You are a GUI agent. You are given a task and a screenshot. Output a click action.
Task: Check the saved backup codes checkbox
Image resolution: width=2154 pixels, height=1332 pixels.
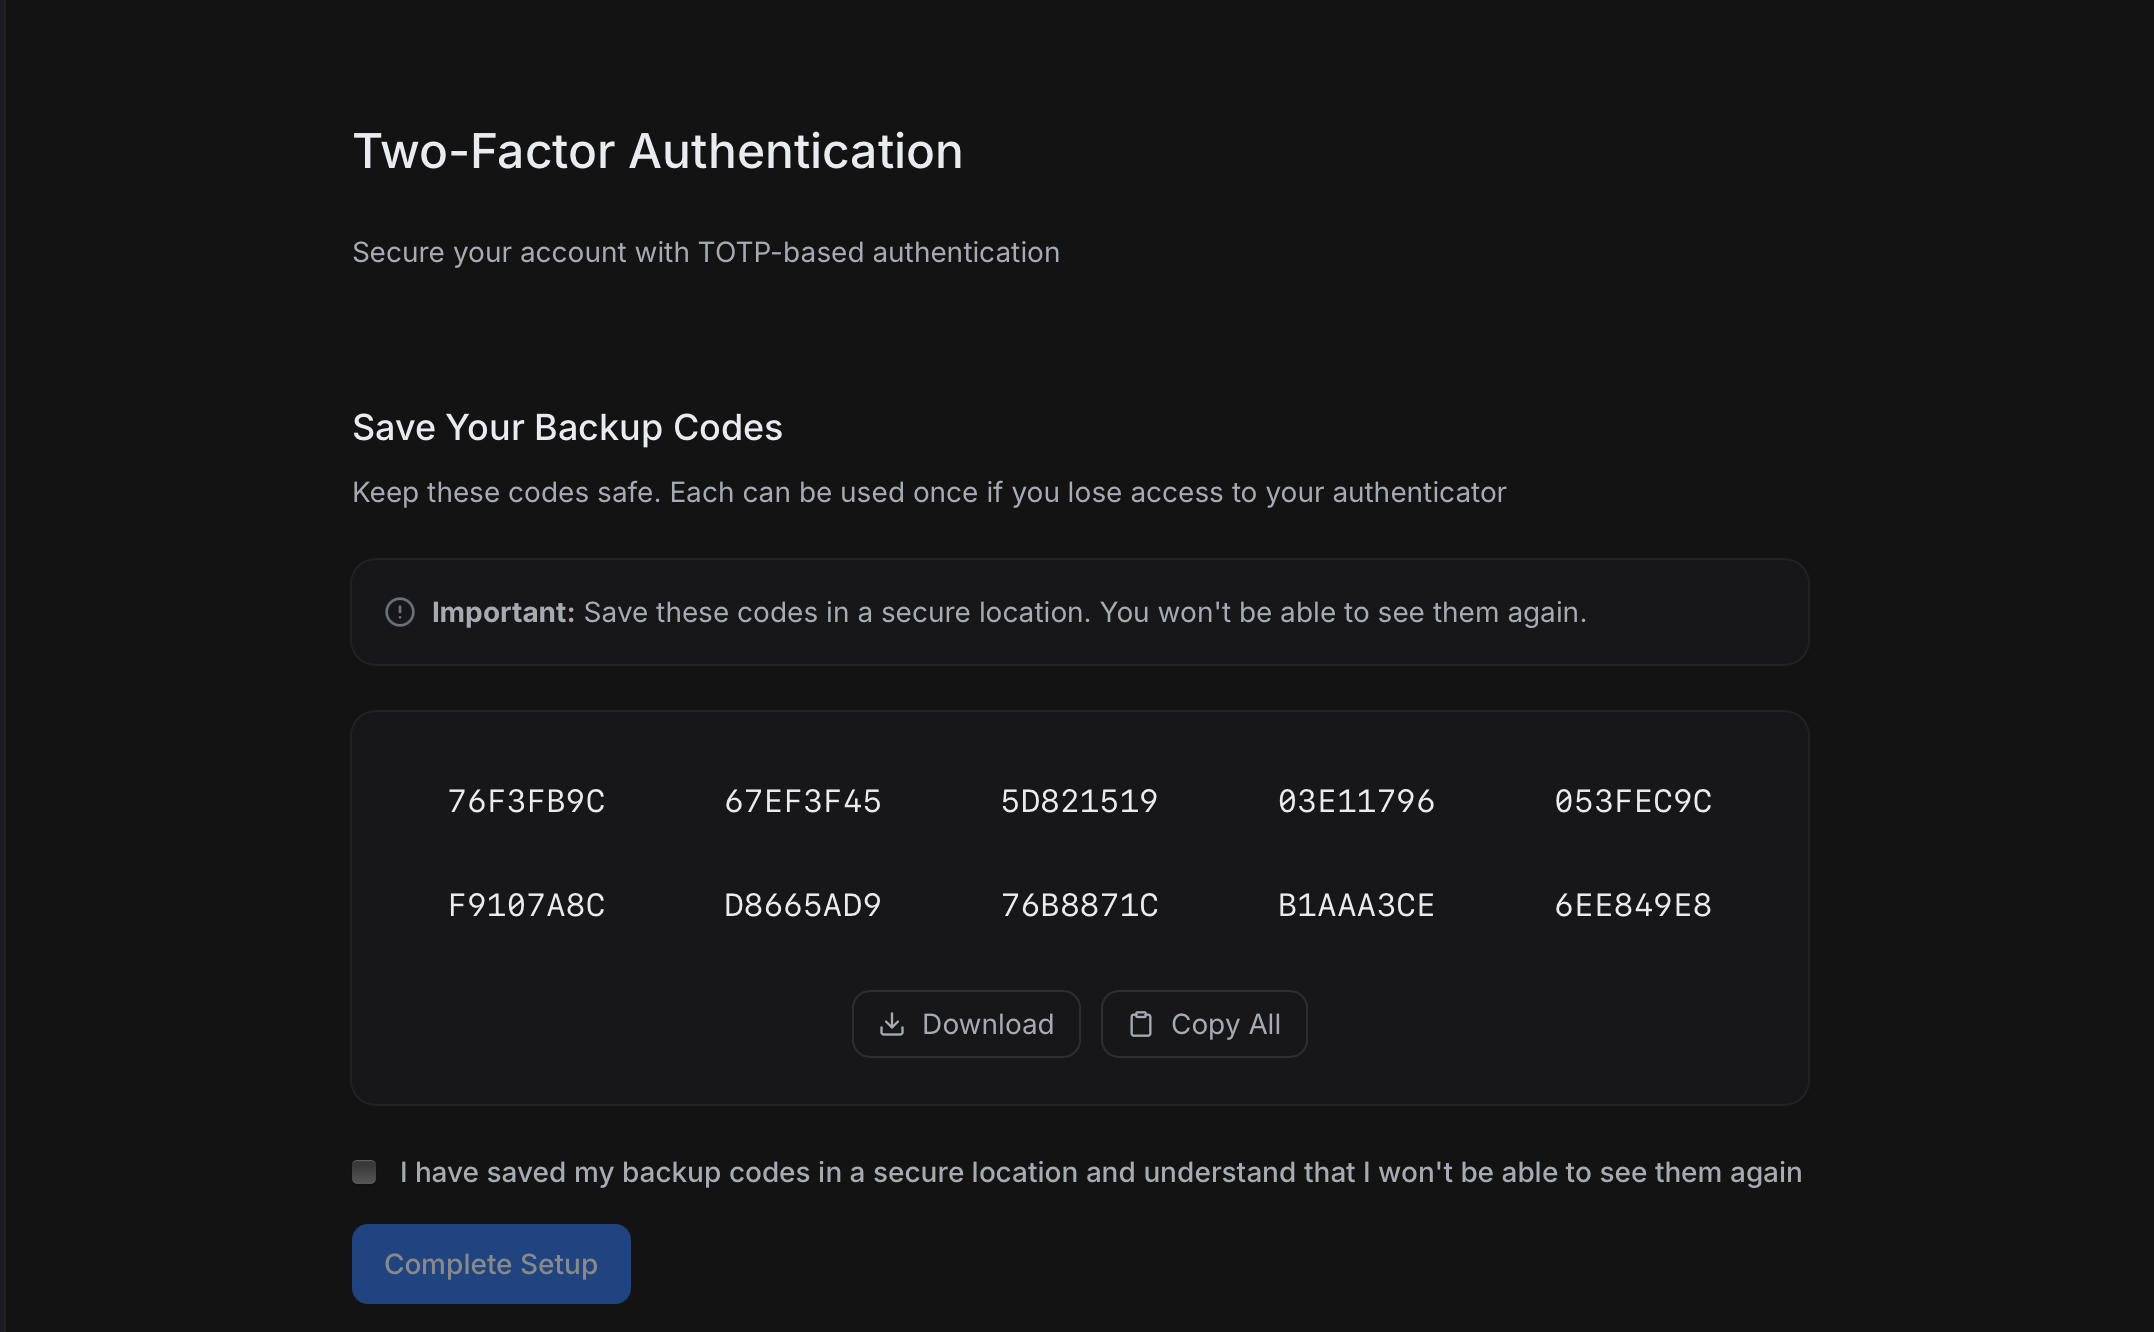pos(364,1172)
